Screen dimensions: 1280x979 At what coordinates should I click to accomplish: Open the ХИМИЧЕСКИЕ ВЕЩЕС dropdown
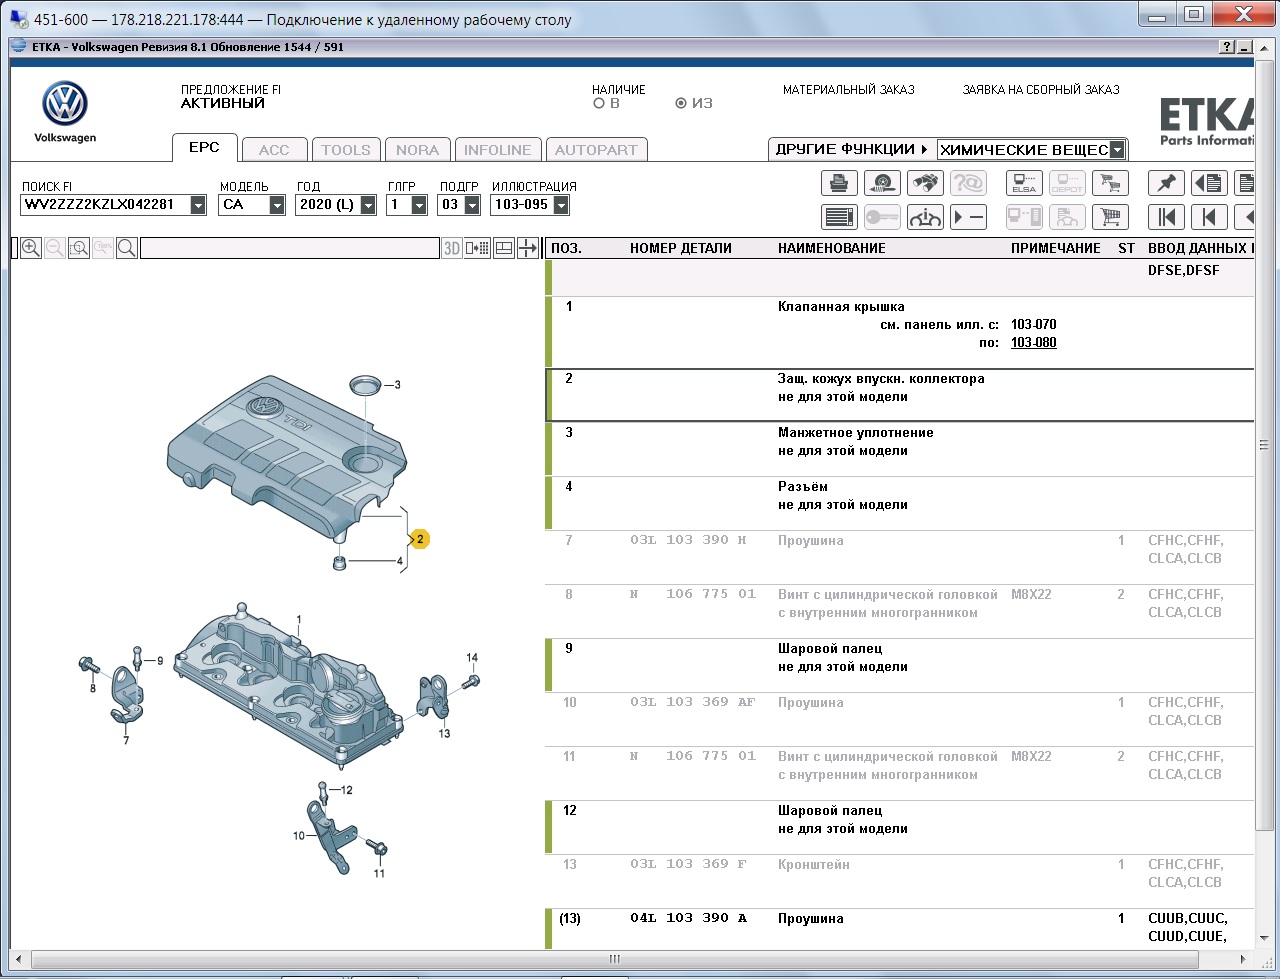(1118, 150)
